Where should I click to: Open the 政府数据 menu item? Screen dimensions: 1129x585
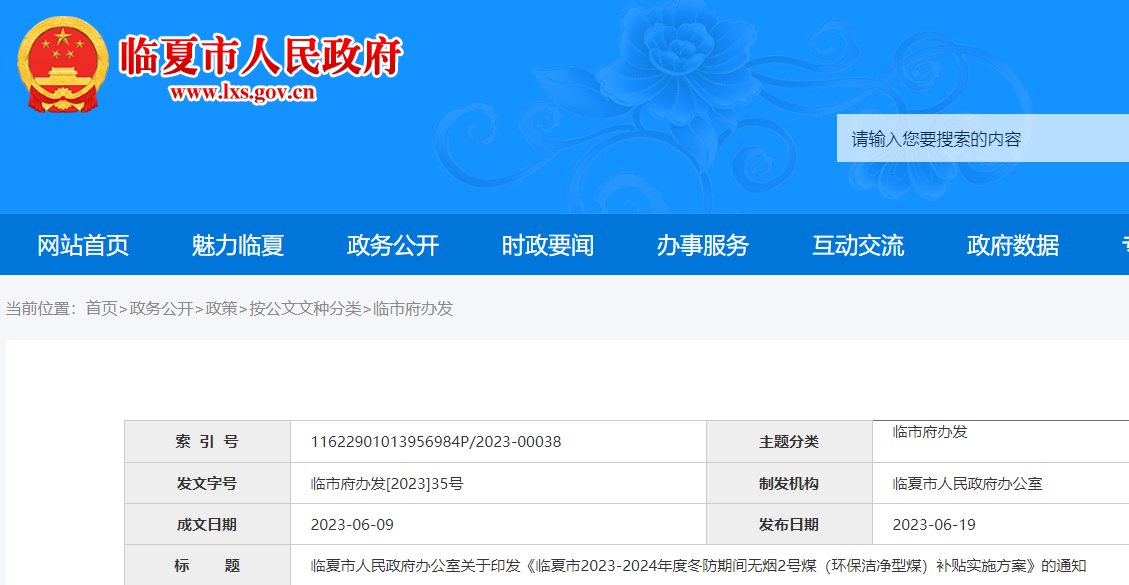1013,245
